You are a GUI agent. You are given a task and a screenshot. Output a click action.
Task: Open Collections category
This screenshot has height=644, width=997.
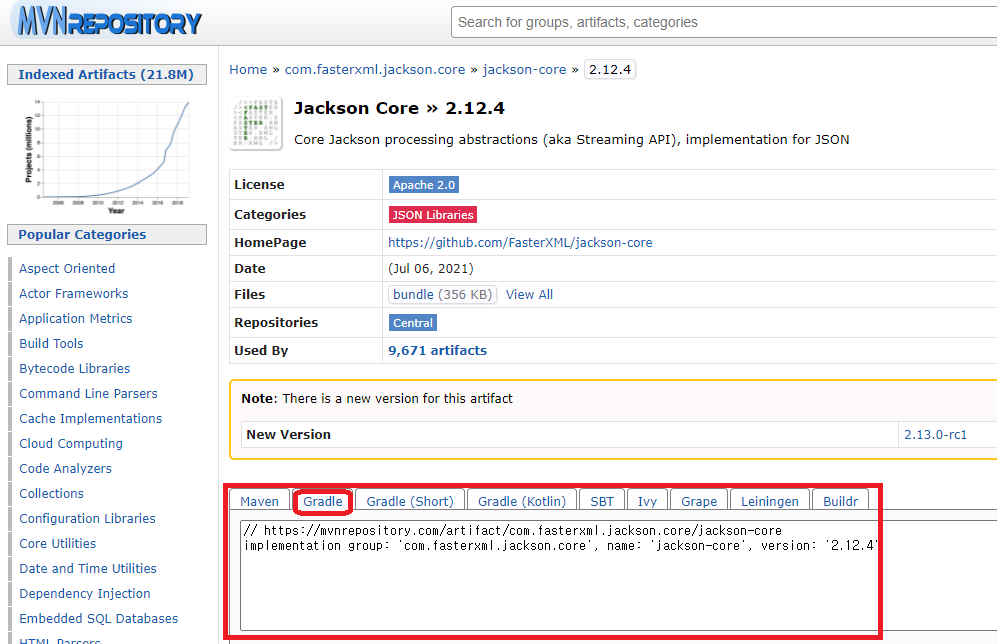coord(52,493)
